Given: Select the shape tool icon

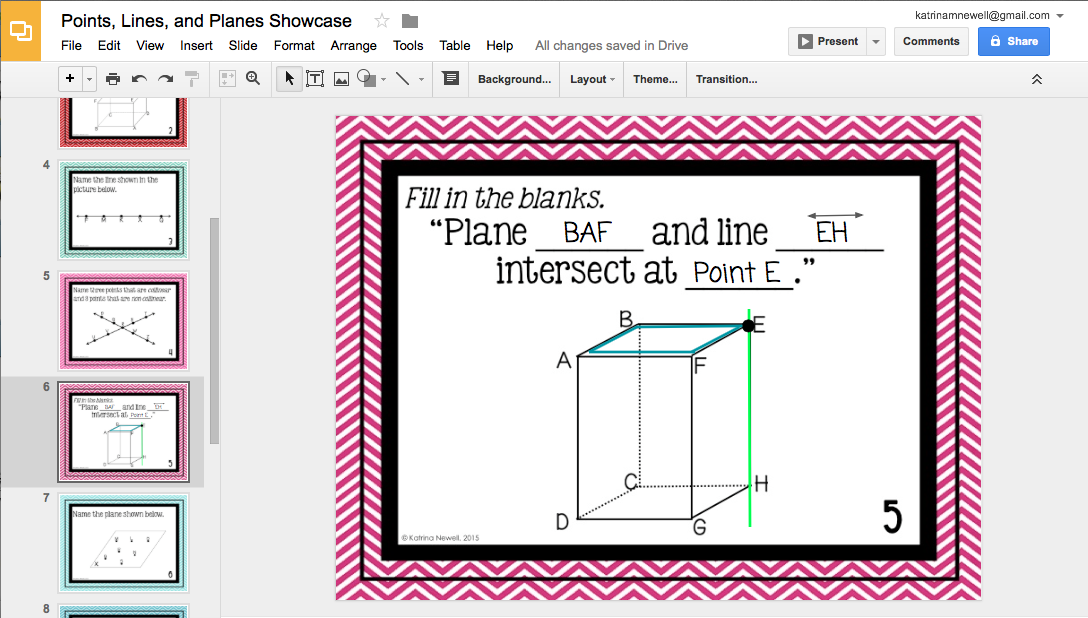Looking at the screenshot, I should (x=366, y=79).
